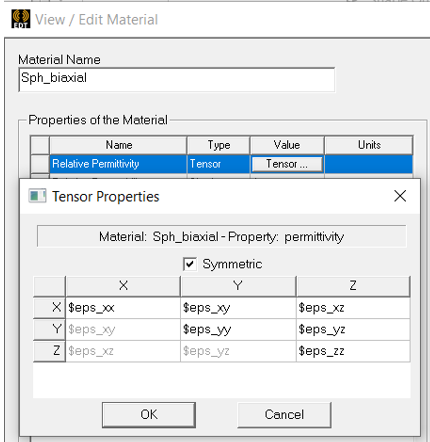The width and height of the screenshot is (430, 442).
Task: Edit the $eps_xx tensor cell
Action: [x=123, y=308]
